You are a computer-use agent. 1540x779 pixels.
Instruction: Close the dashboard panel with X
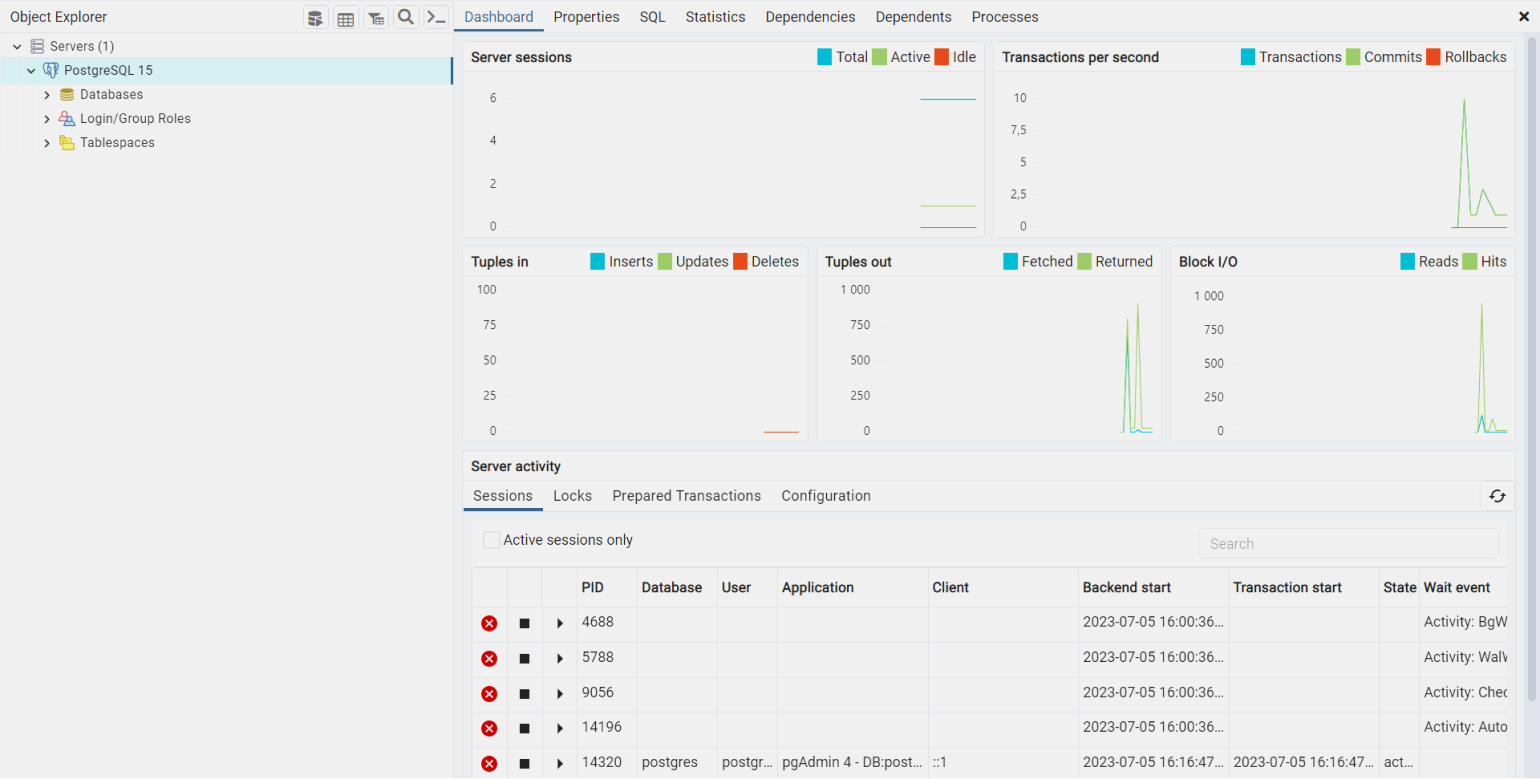coord(1523,17)
